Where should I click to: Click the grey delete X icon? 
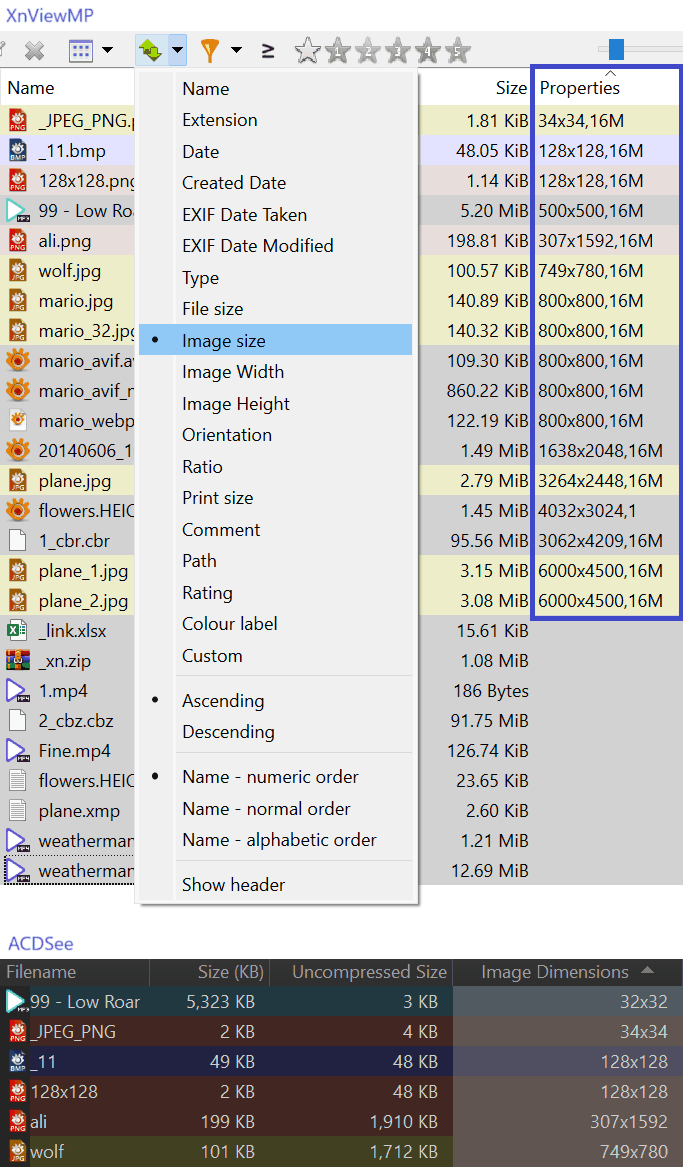click(x=34, y=49)
